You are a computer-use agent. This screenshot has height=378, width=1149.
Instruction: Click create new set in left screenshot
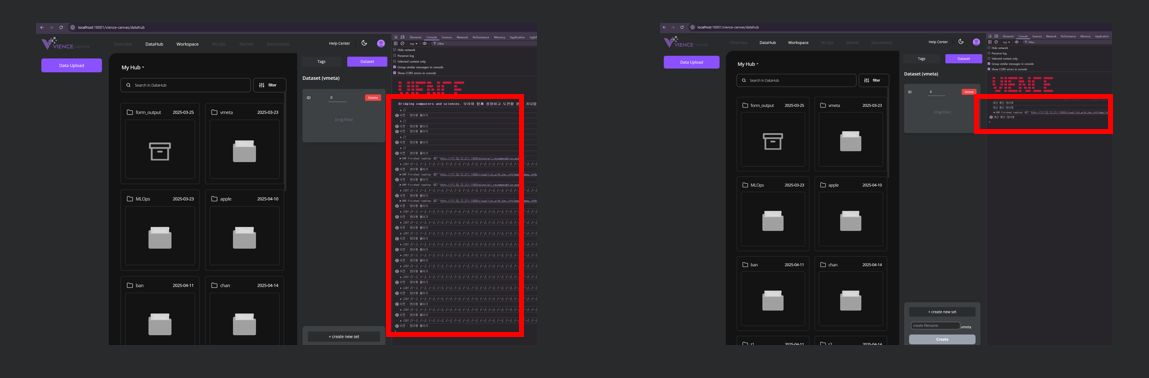(x=344, y=336)
